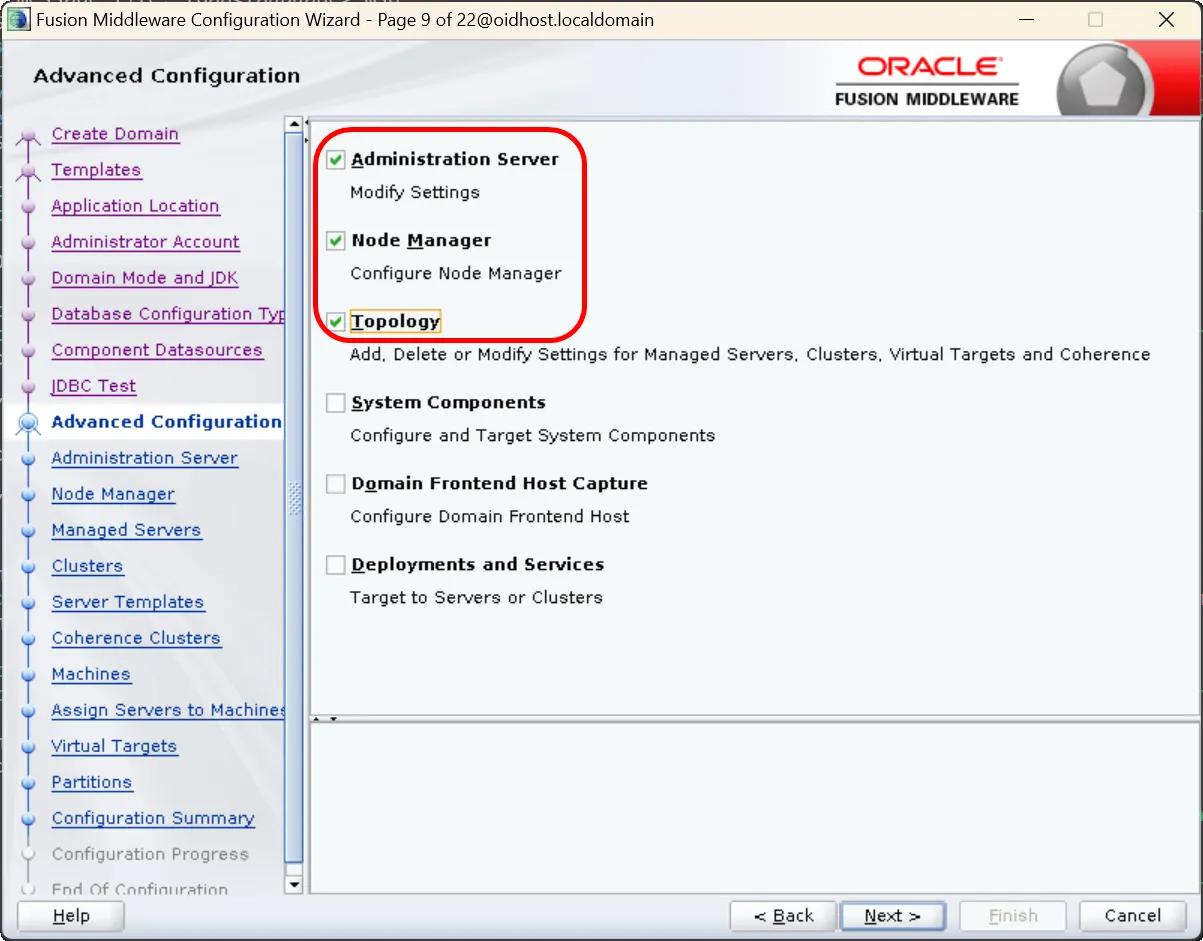
Task: Click the wizard globe icon in title bar
Action: 19,19
